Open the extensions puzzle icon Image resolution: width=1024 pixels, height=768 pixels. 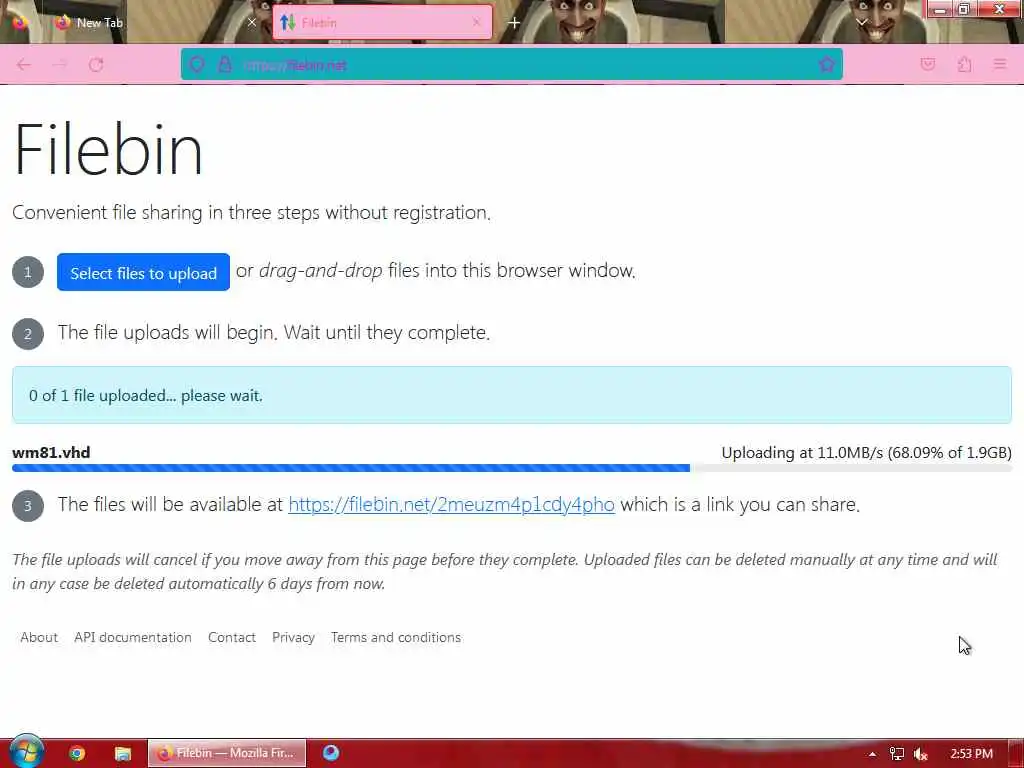coord(964,64)
